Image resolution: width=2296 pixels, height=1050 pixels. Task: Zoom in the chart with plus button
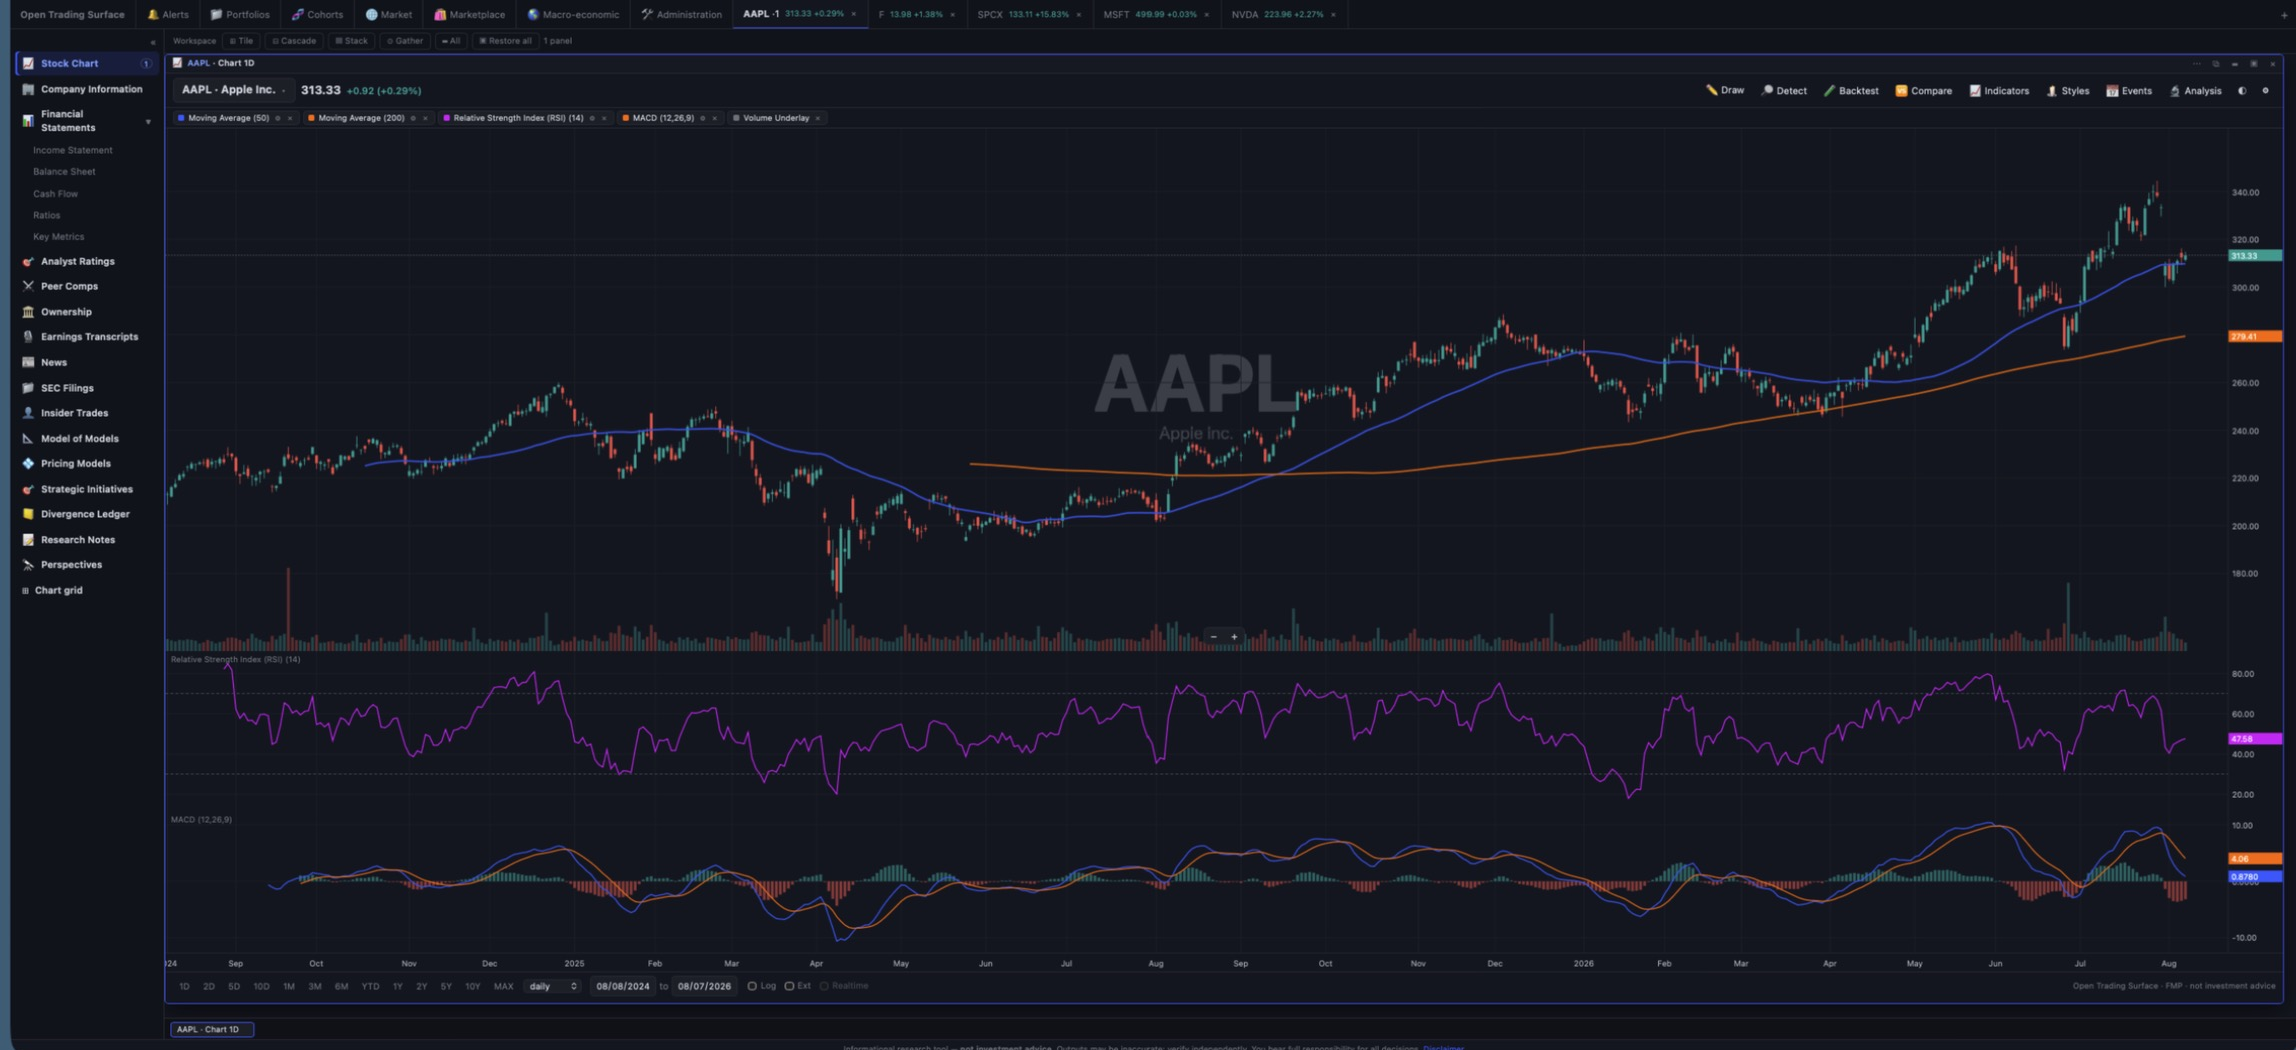click(x=1234, y=636)
